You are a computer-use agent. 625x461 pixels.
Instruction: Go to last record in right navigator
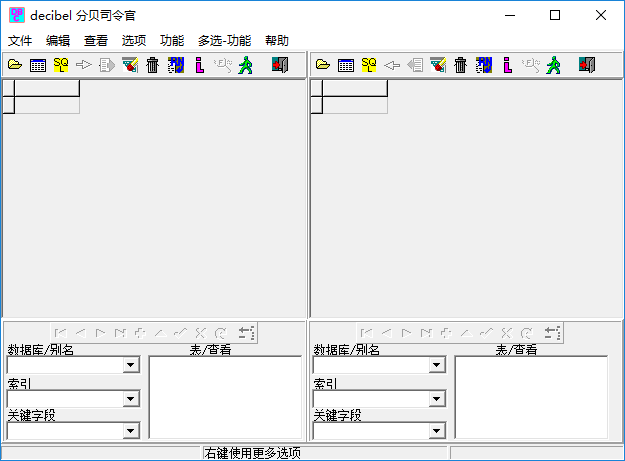[426, 333]
